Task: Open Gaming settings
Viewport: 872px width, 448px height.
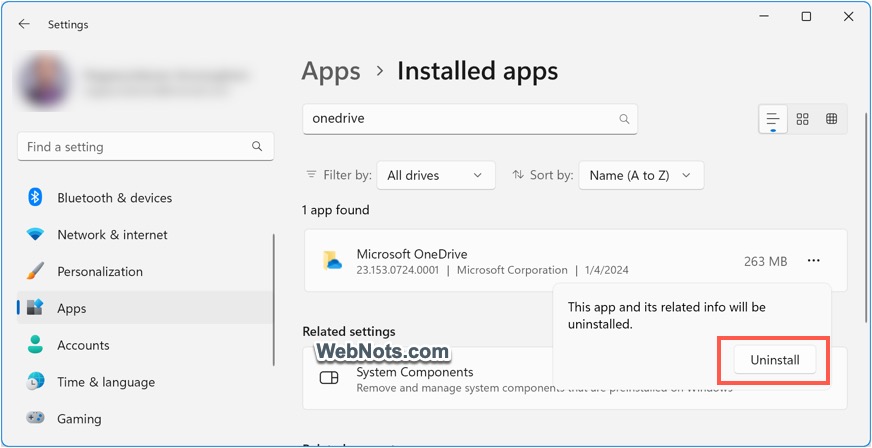Action: (x=145, y=419)
